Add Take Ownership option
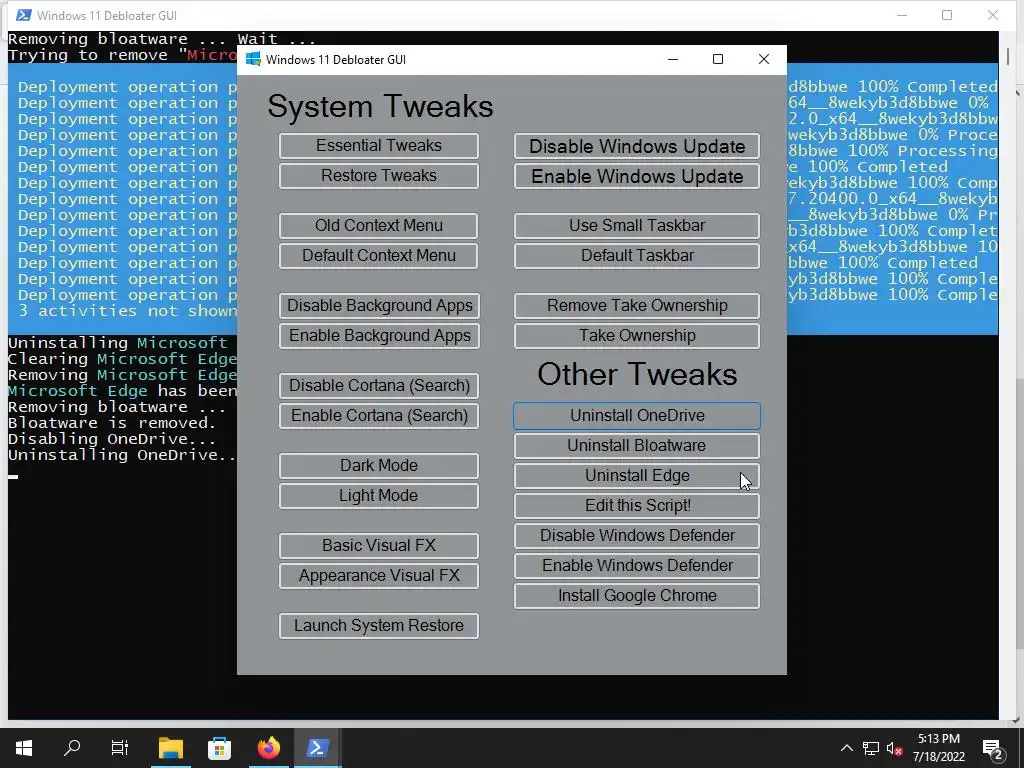This screenshot has height=768, width=1024. click(x=637, y=335)
